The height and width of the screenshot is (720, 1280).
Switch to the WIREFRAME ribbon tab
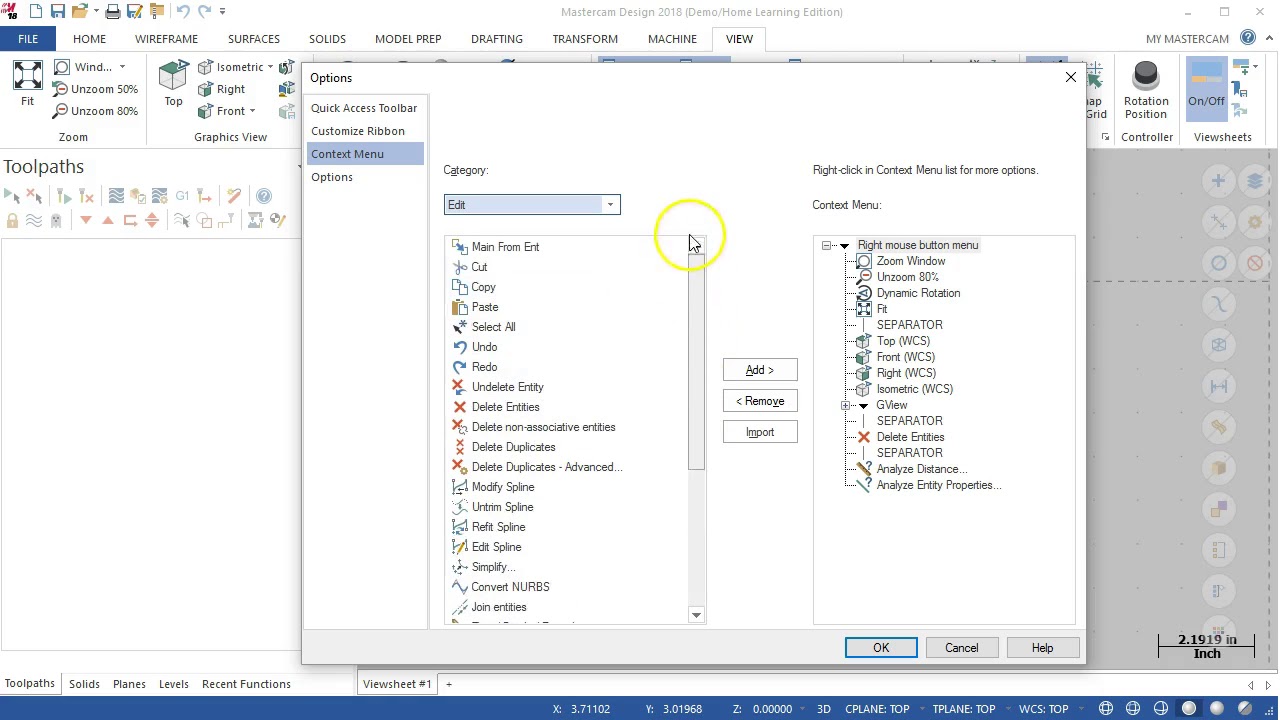166,39
